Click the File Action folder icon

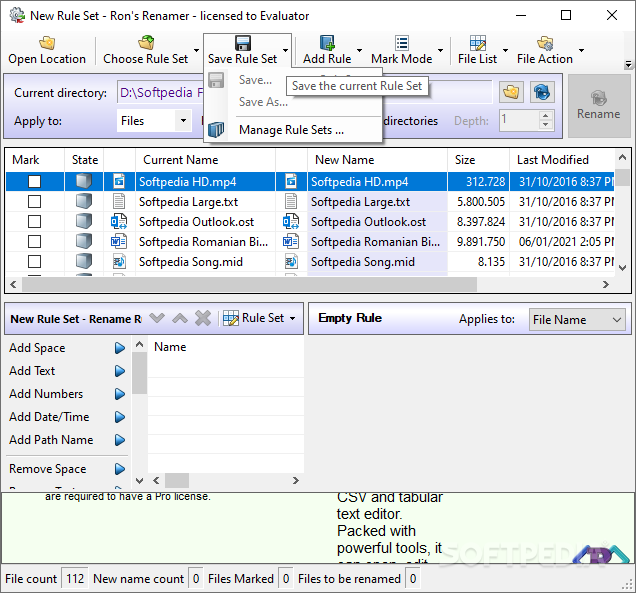(545, 43)
